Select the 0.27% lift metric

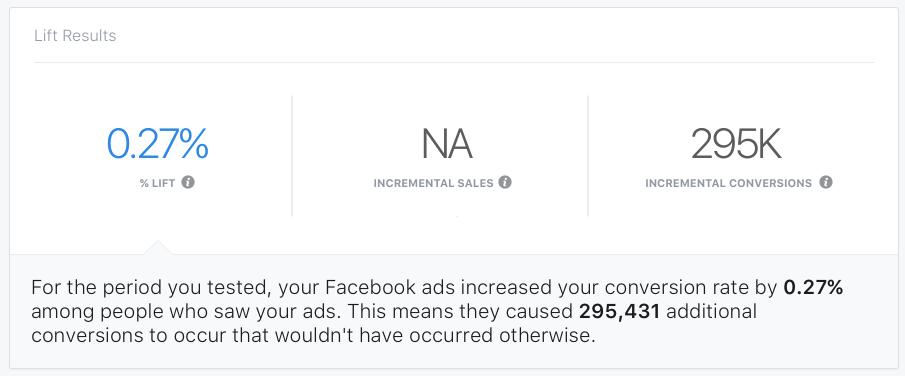point(158,144)
